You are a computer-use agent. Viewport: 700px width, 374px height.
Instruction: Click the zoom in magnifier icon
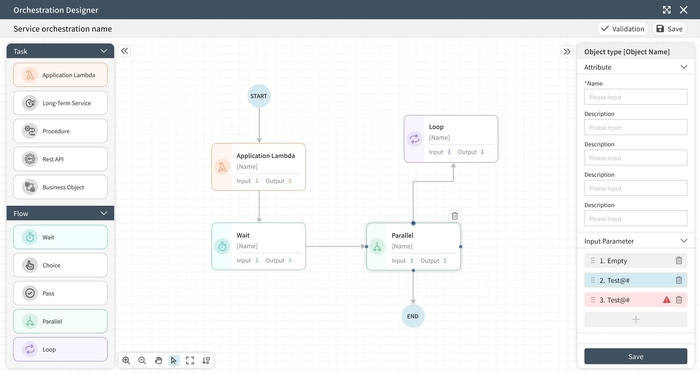coord(126,360)
